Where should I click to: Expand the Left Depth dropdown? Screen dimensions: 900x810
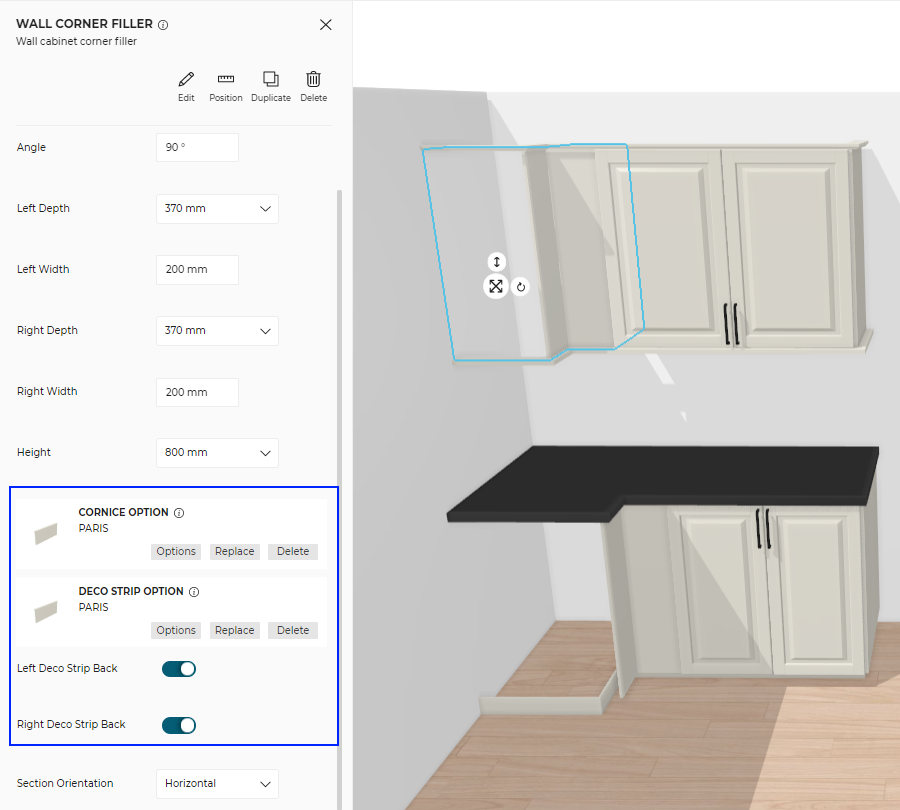217,209
